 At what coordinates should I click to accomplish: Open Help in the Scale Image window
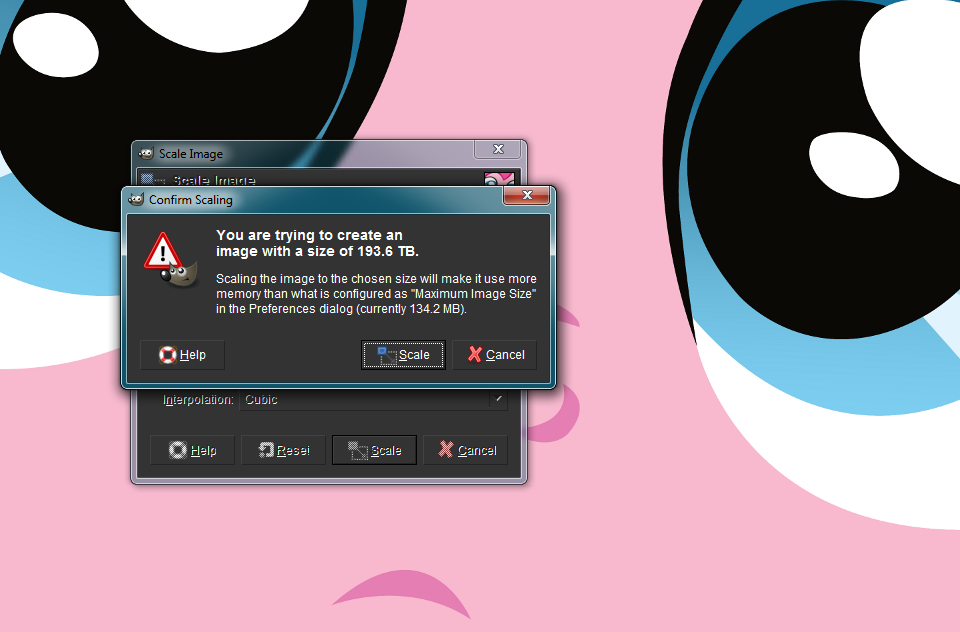(192, 451)
